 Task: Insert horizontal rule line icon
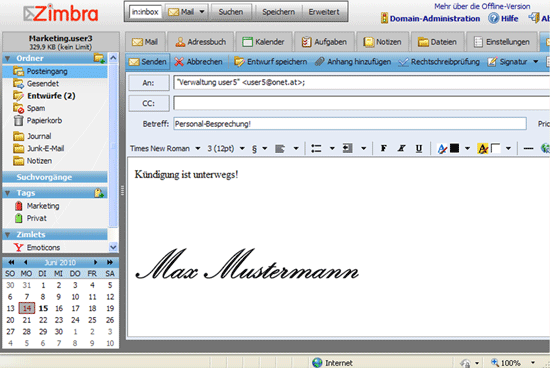click(528, 149)
